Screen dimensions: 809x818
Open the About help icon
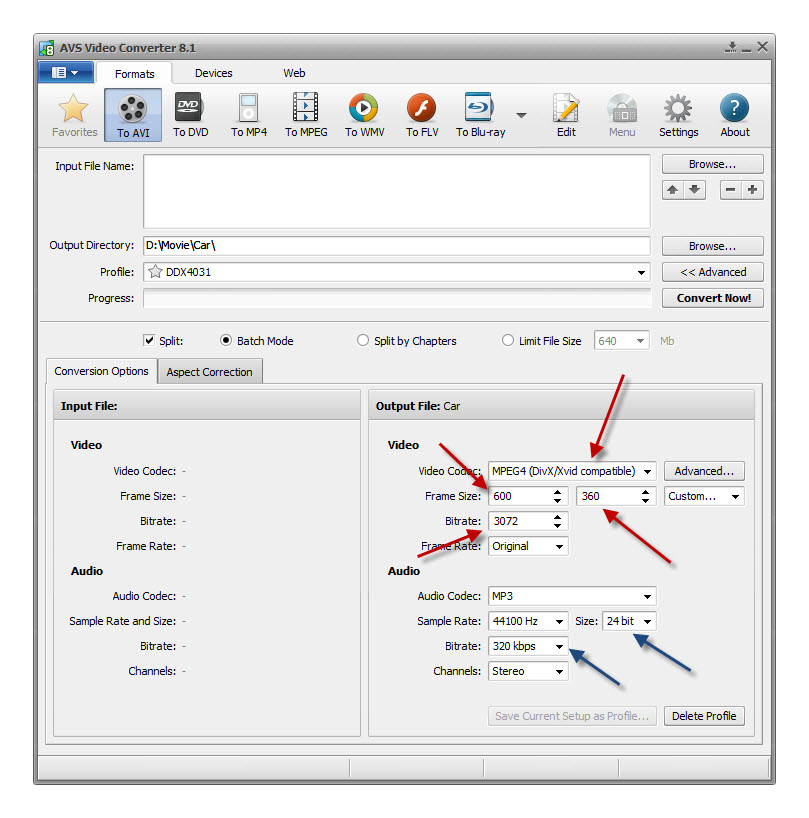click(x=734, y=115)
